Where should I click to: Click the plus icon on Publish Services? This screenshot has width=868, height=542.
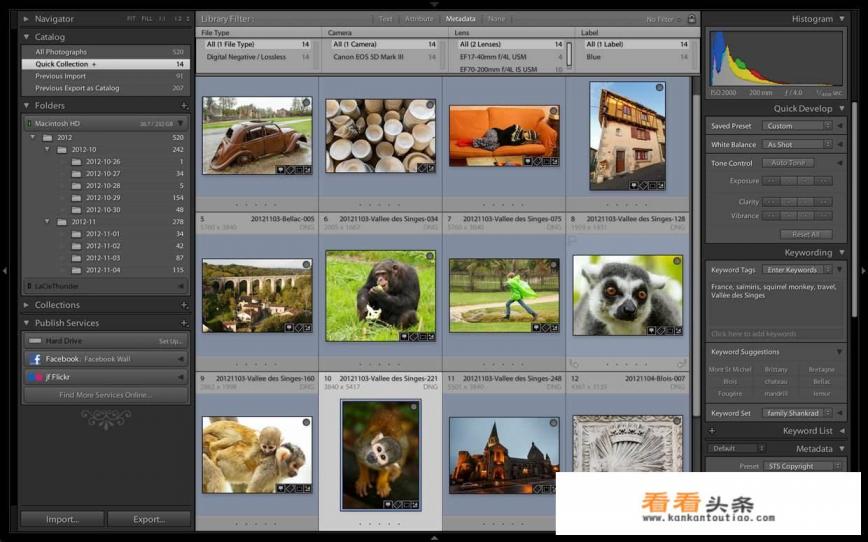coord(184,323)
